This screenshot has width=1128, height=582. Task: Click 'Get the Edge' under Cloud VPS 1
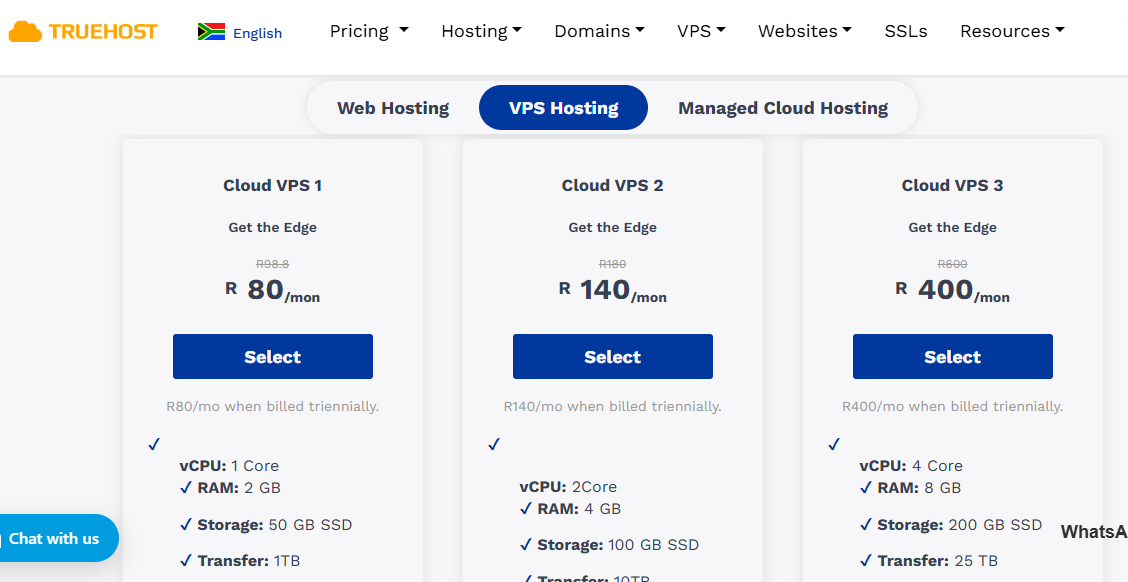click(x=273, y=227)
